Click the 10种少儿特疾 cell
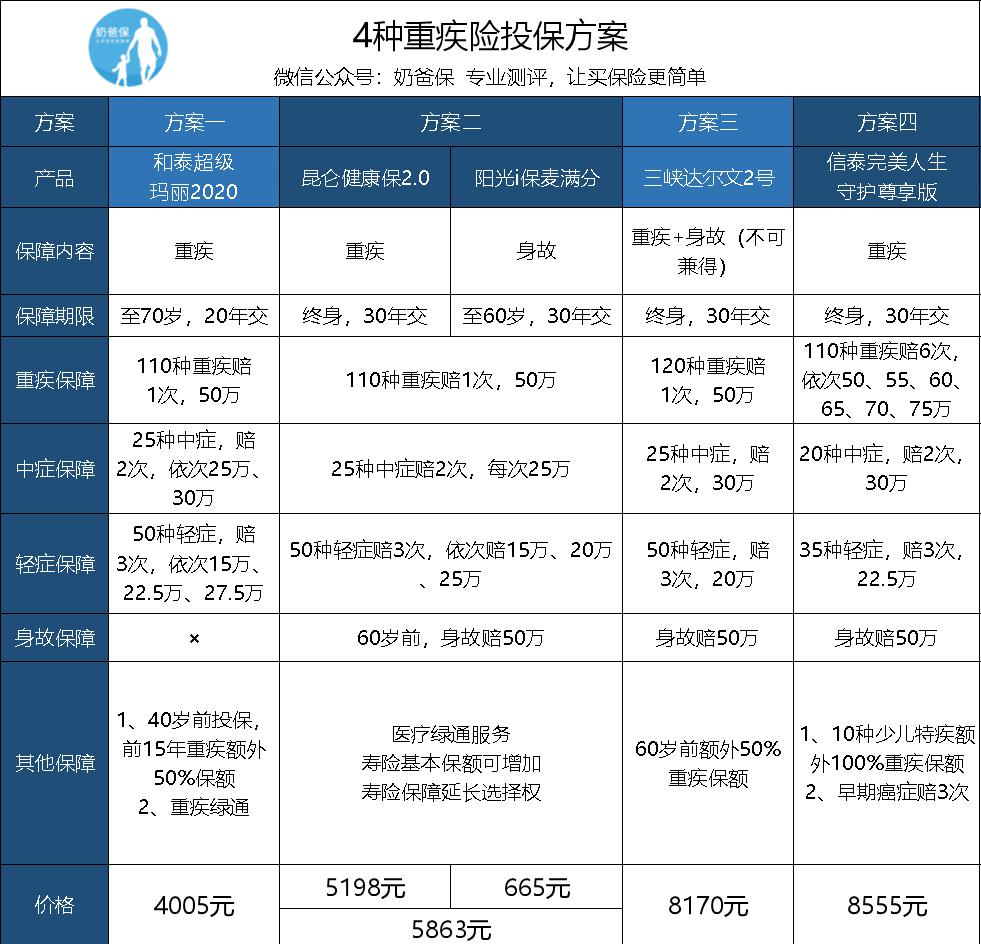This screenshot has width=981, height=944. [887, 763]
